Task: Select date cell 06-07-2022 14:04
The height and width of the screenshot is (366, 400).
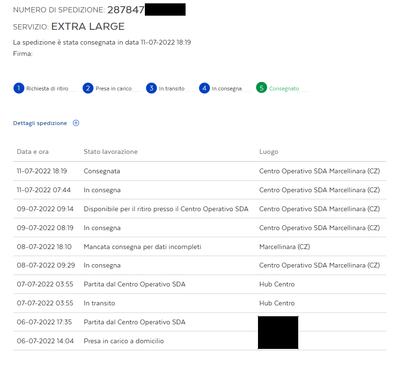Action: 45,341
